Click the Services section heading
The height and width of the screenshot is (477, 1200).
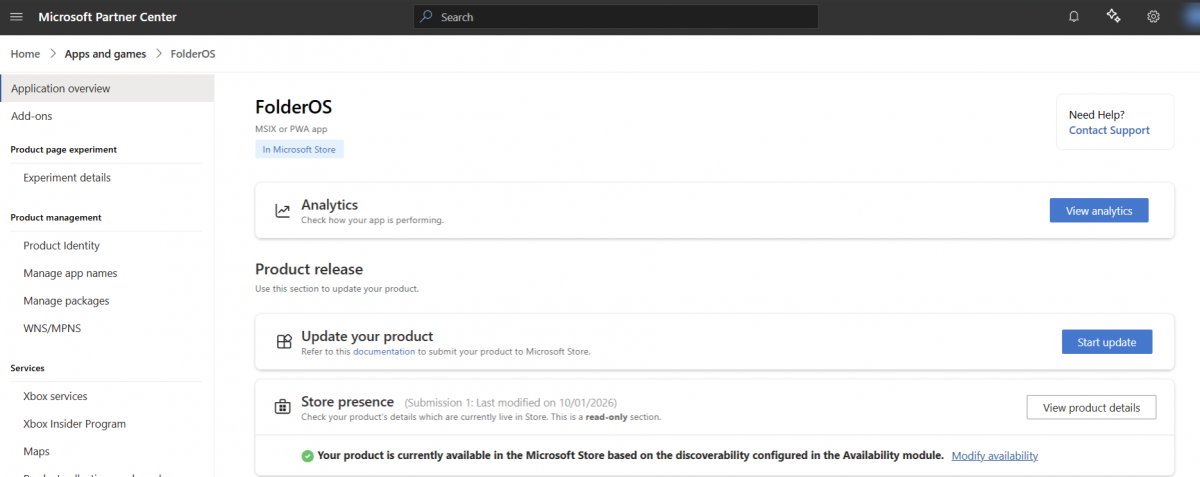27,368
